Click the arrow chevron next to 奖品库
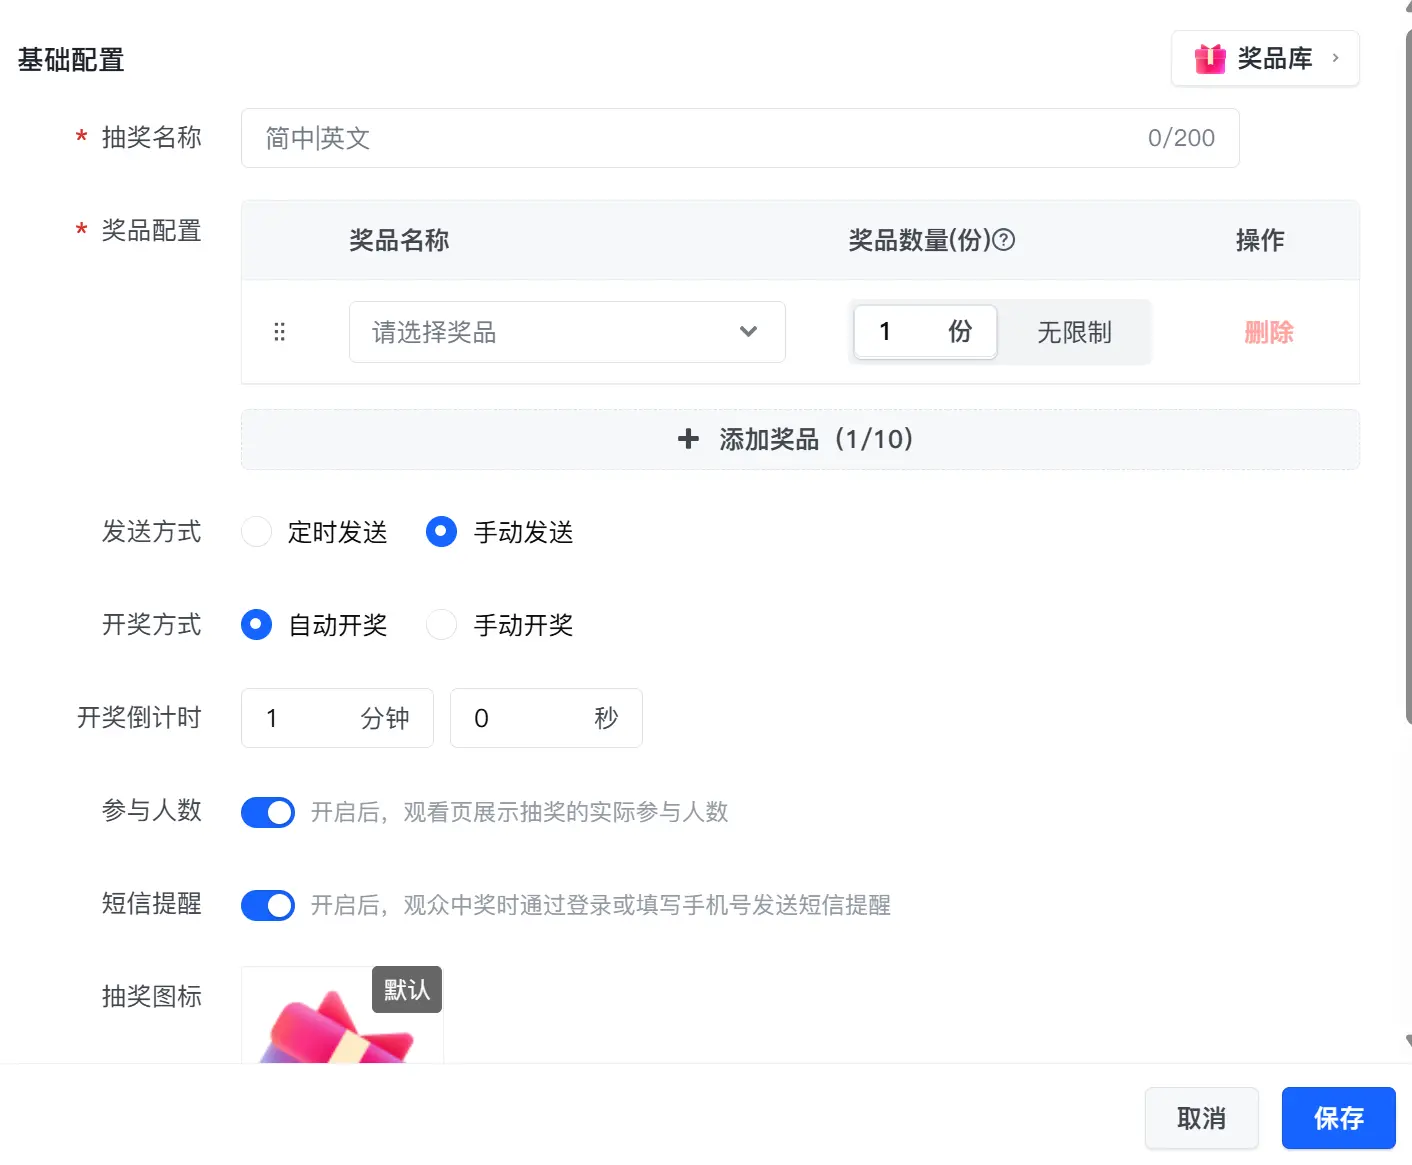1412x1165 pixels. 1335,58
